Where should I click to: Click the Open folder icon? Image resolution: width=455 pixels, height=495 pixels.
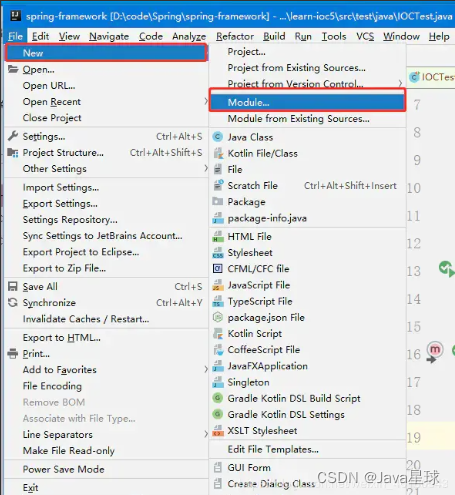tap(13, 69)
